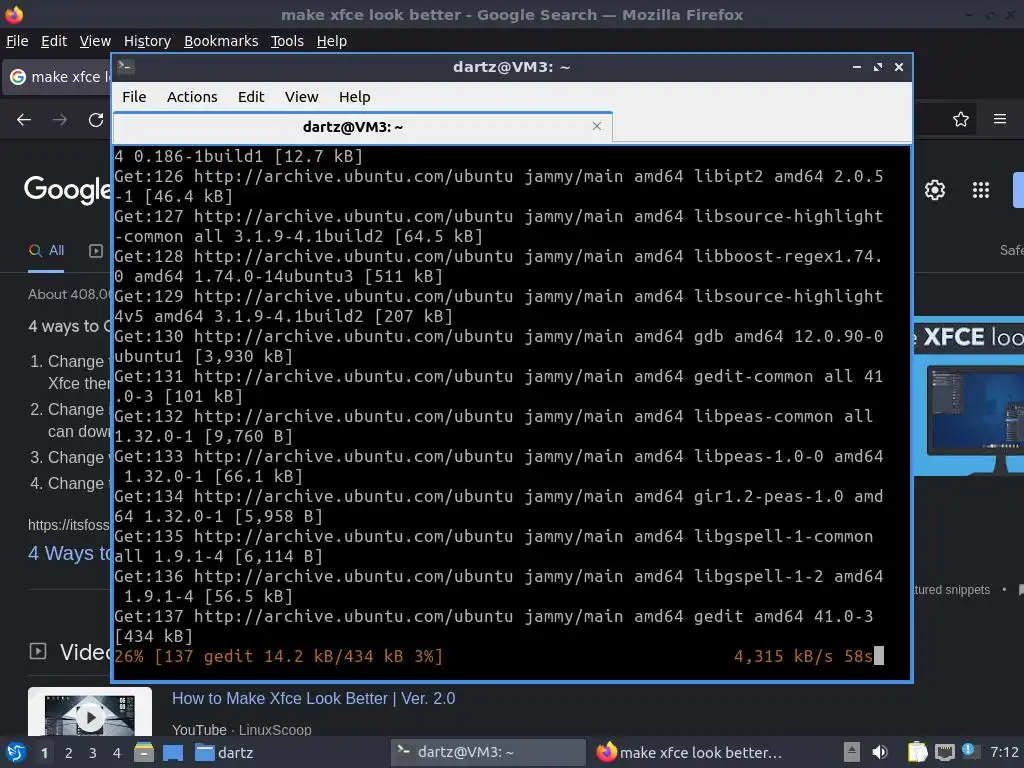Click the Google logo
Image resolution: width=1024 pixels, height=768 pixels.
[68, 189]
